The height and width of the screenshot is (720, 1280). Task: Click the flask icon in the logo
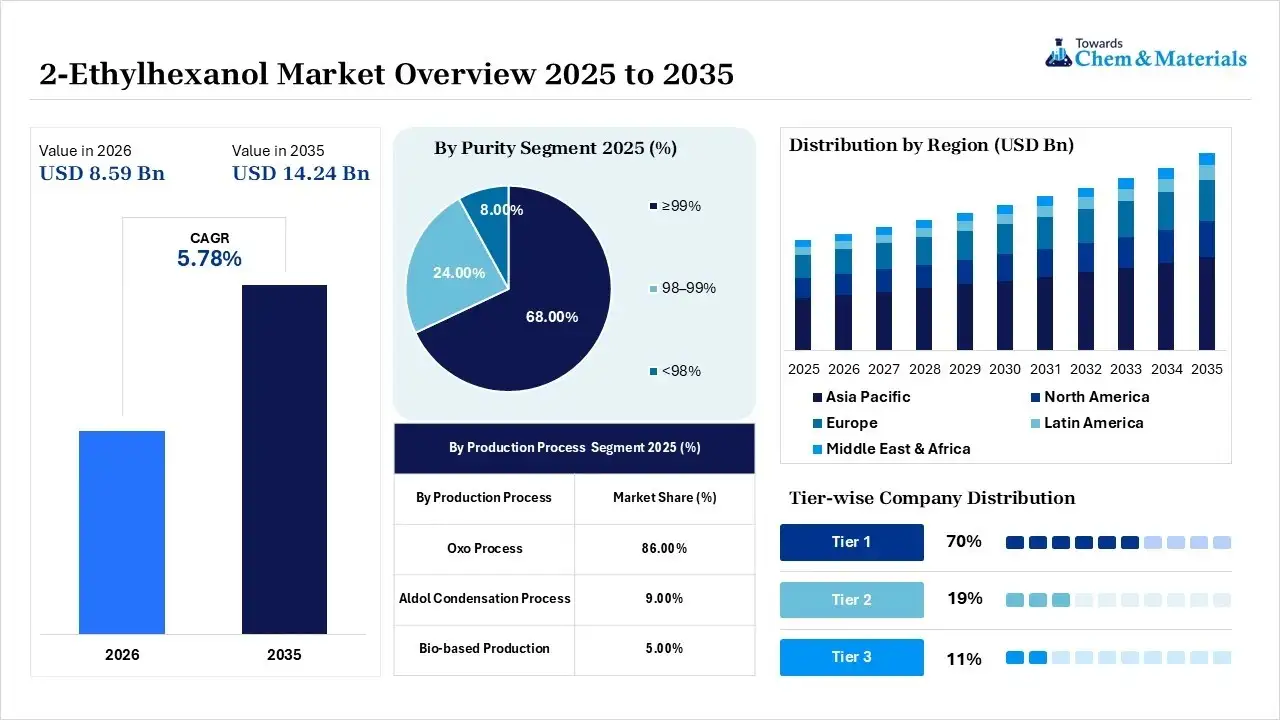click(1058, 53)
